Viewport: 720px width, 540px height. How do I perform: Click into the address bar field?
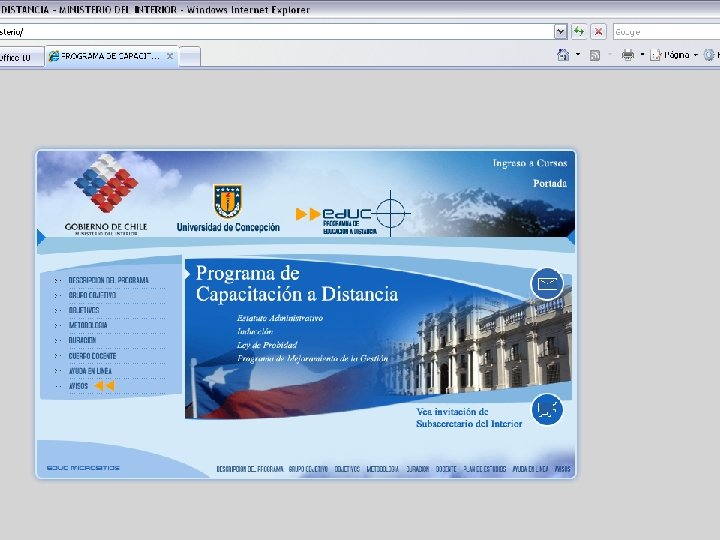tap(276, 31)
